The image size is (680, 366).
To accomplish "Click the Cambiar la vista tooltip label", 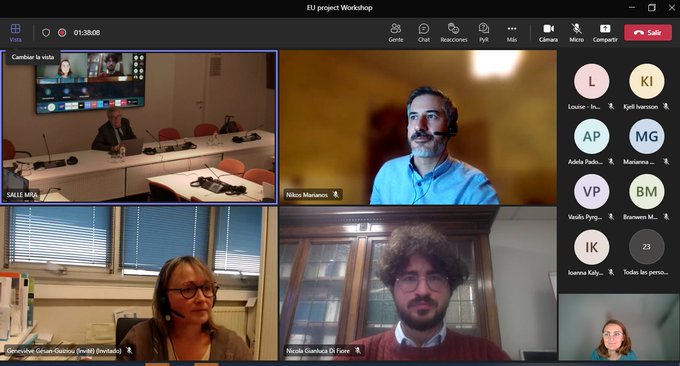I will [x=33, y=57].
